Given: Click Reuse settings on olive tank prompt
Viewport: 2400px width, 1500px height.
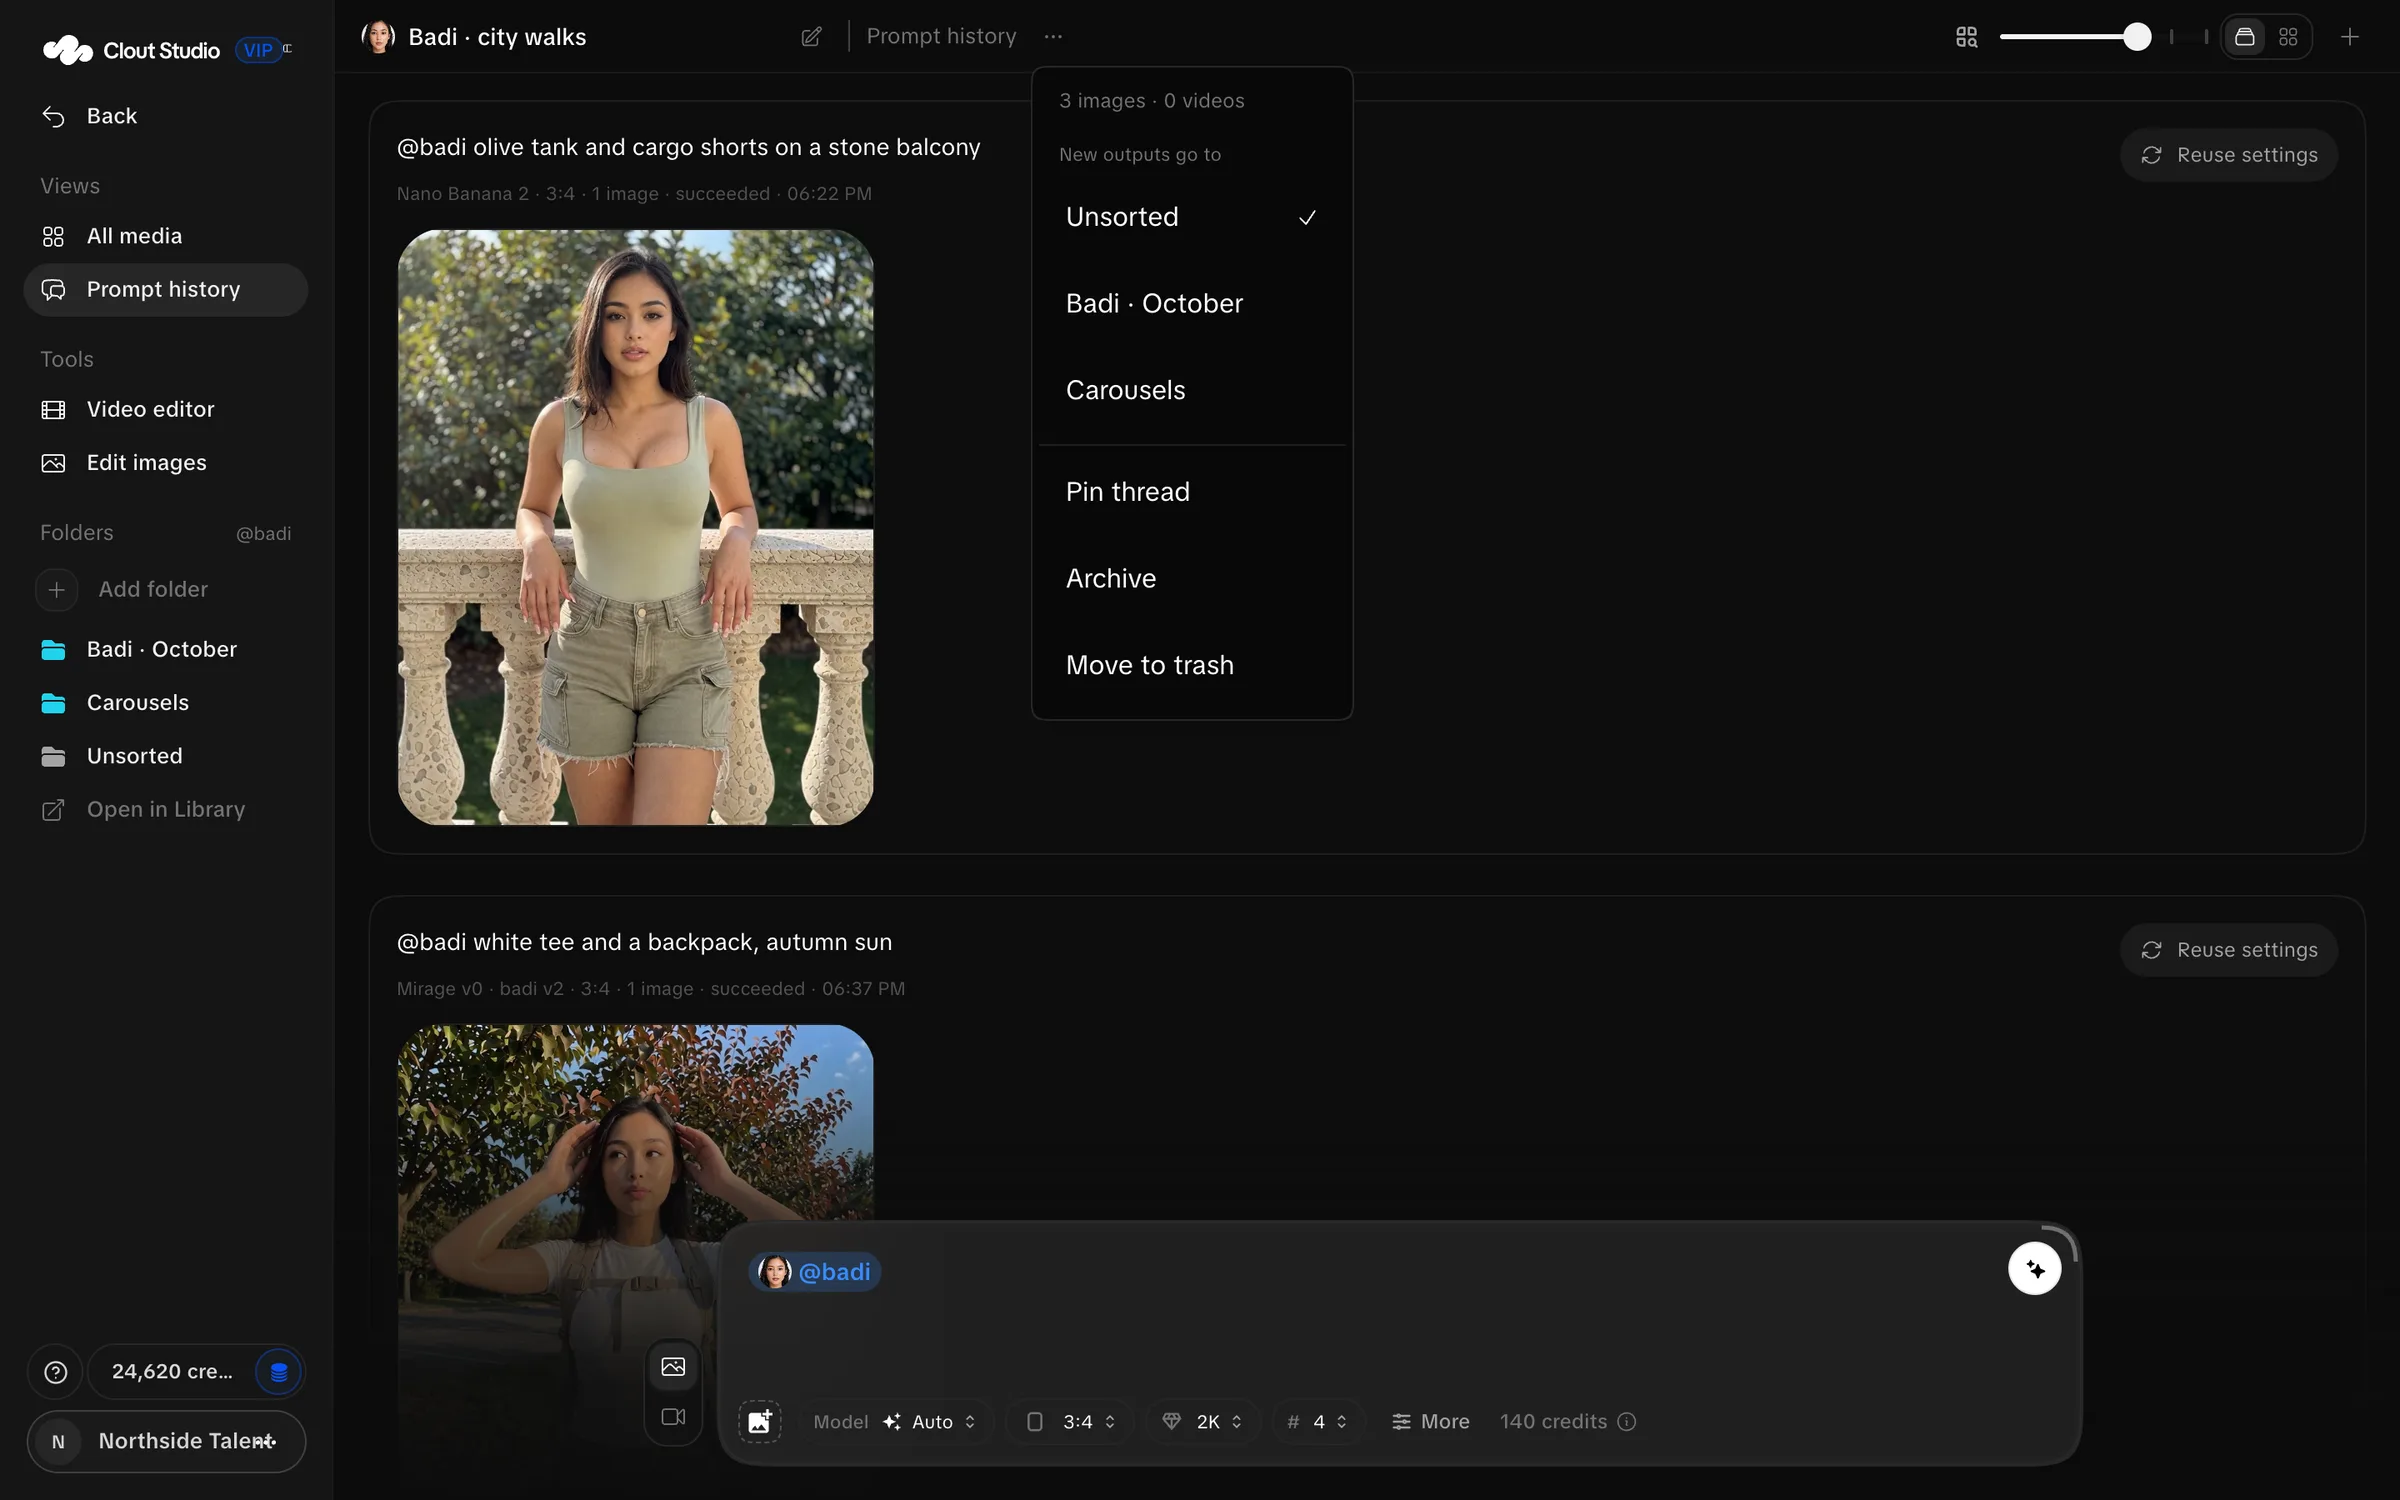Looking at the screenshot, I should pyautogui.click(x=2228, y=155).
